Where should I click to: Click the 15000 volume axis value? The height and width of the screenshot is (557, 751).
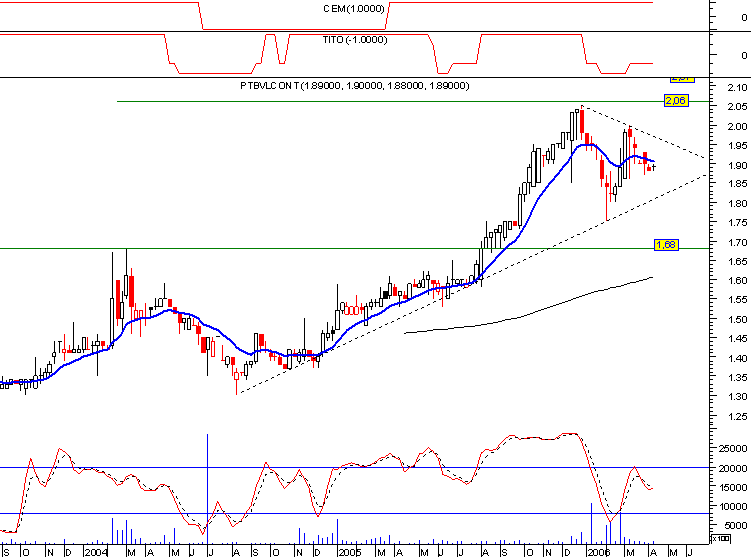pyautogui.click(x=733, y=488)
